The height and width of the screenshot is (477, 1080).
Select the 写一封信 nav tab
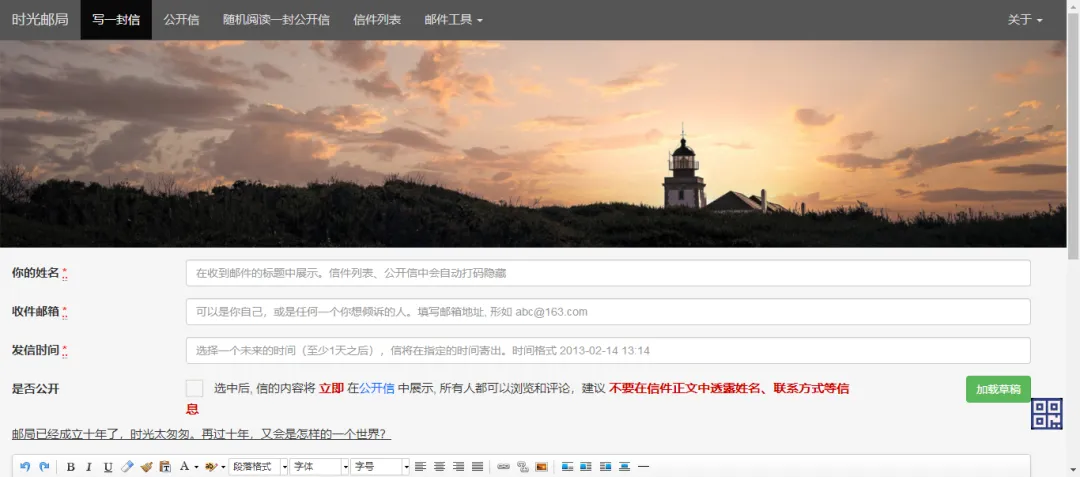click(116, 20)
